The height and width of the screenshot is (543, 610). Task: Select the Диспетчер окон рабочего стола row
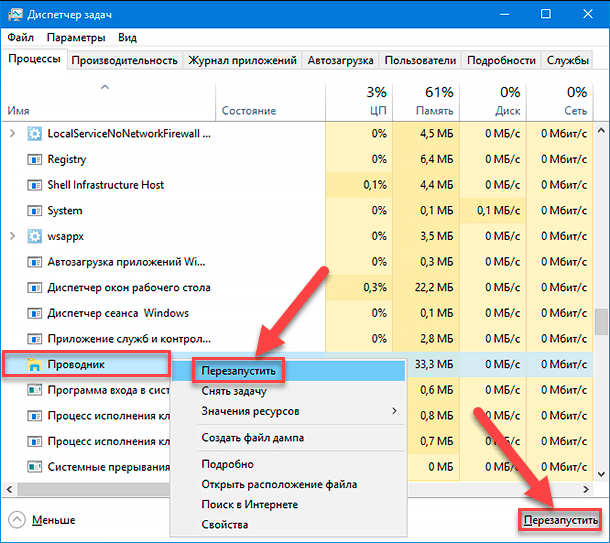click(297, 288)
